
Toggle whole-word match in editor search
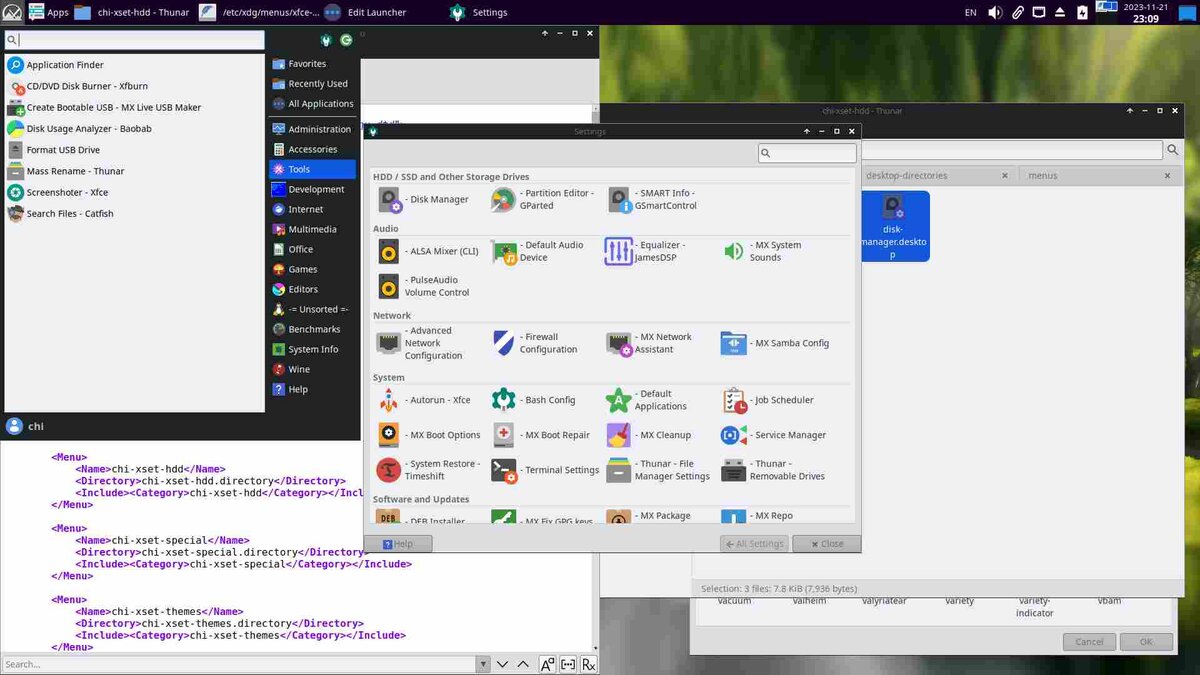568,664
